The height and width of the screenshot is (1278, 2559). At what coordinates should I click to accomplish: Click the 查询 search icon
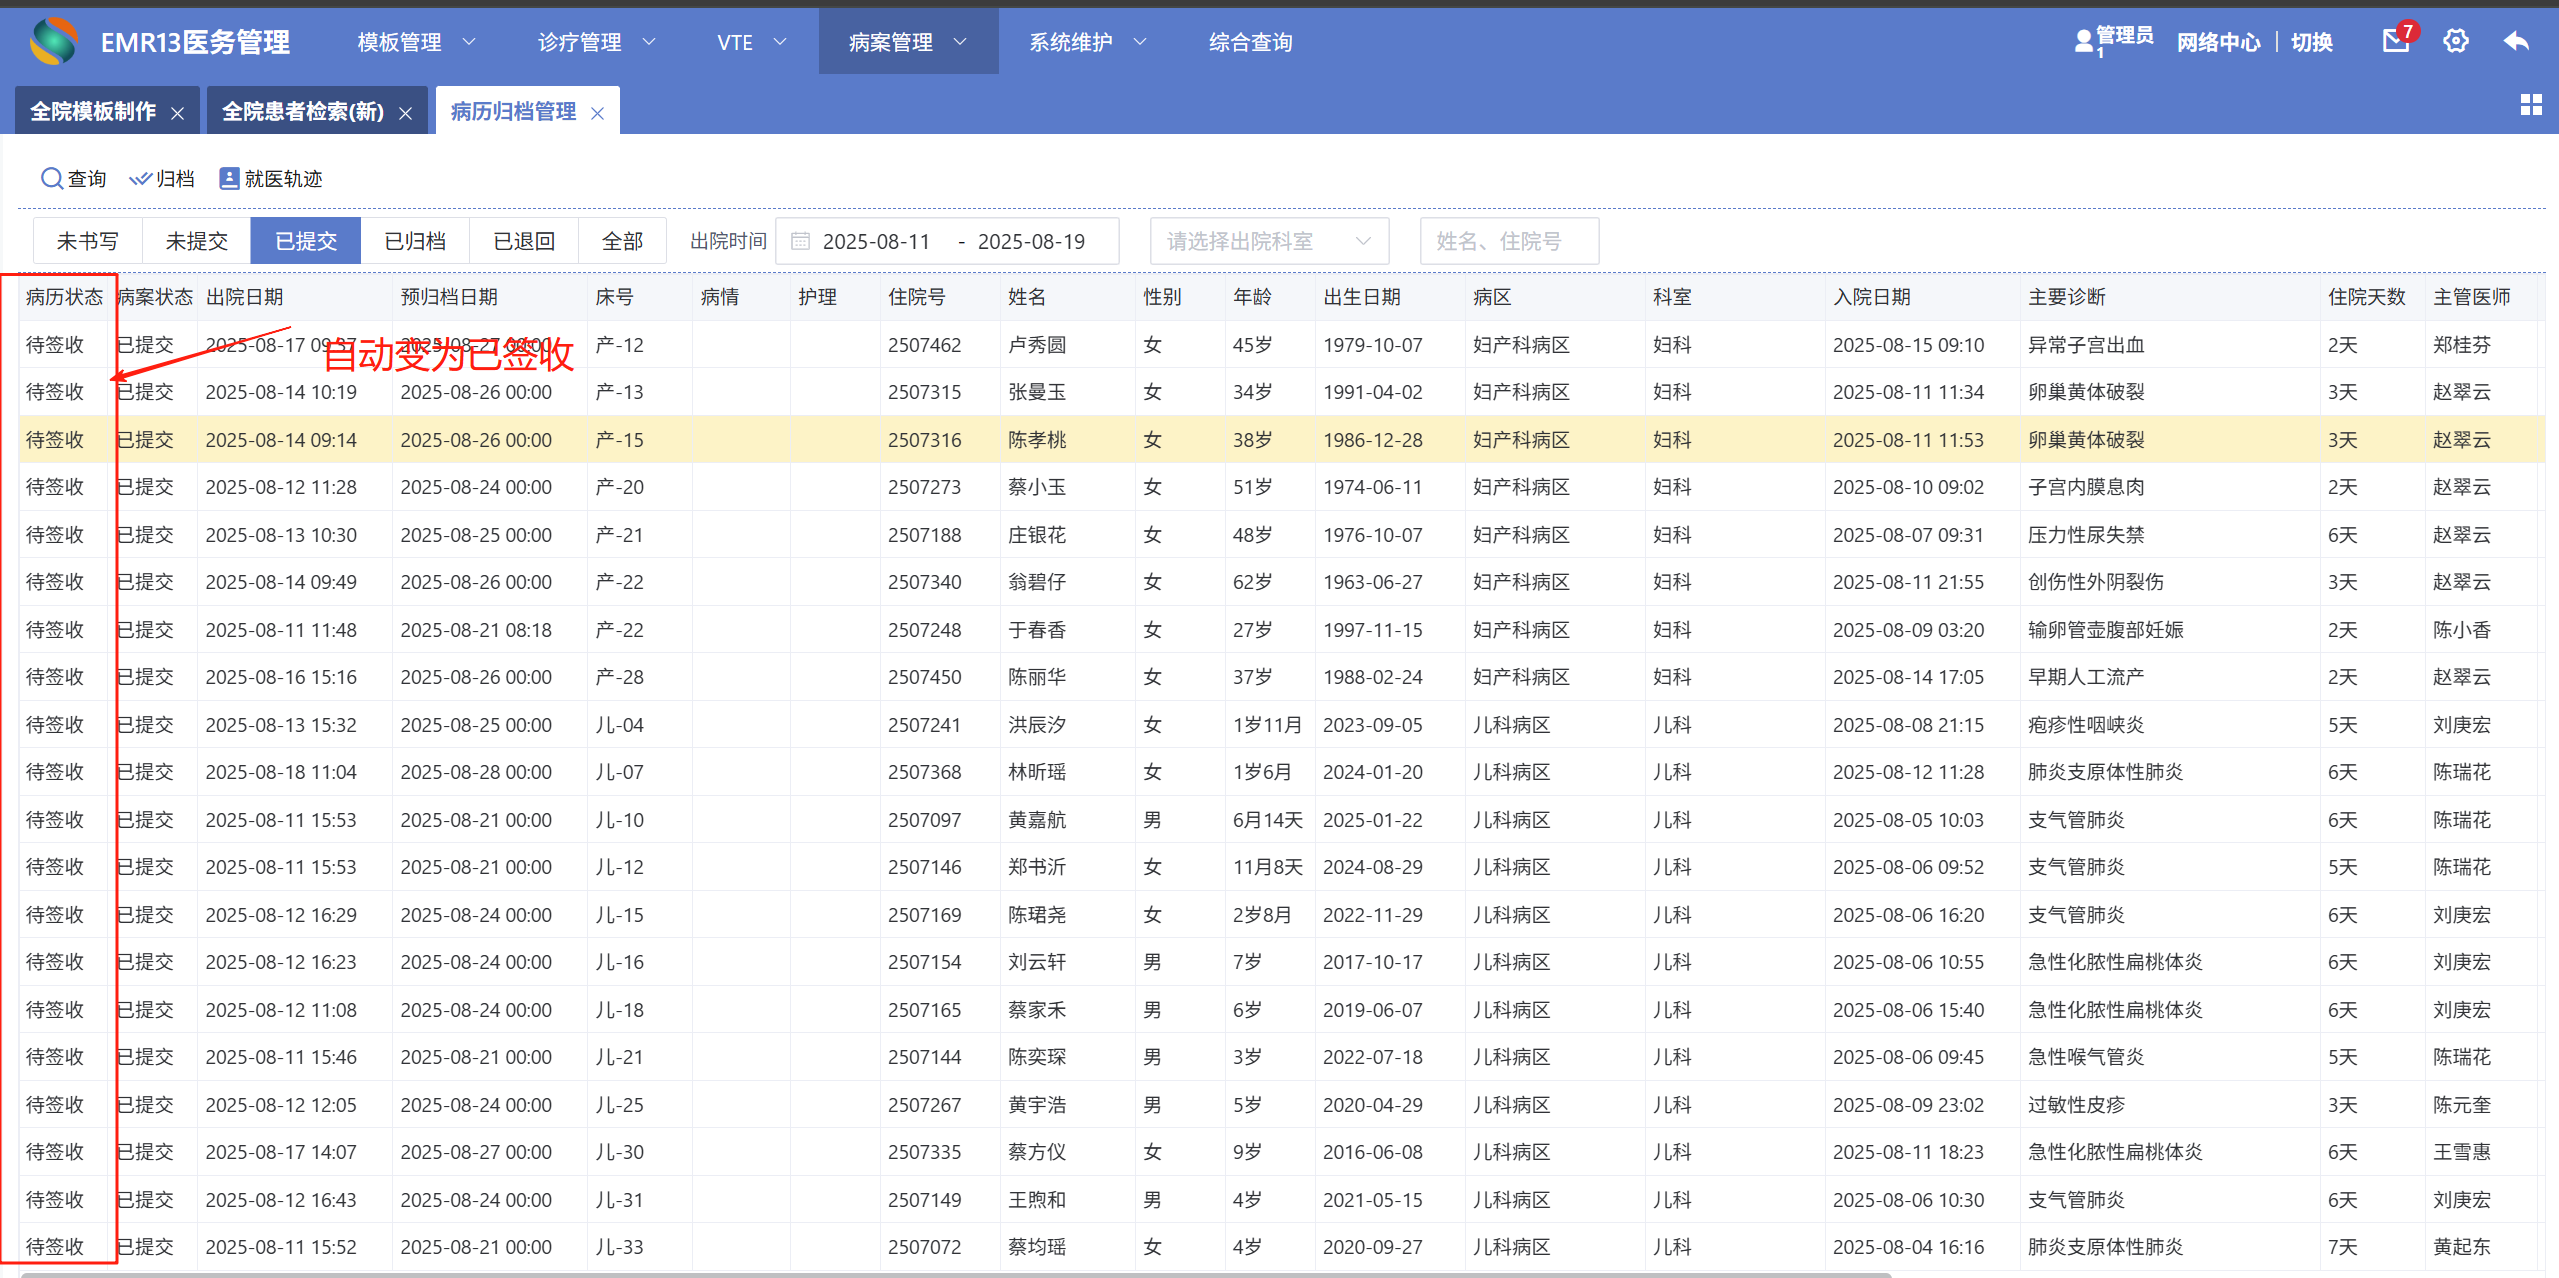pyautogui.click(x=51, y=178)
